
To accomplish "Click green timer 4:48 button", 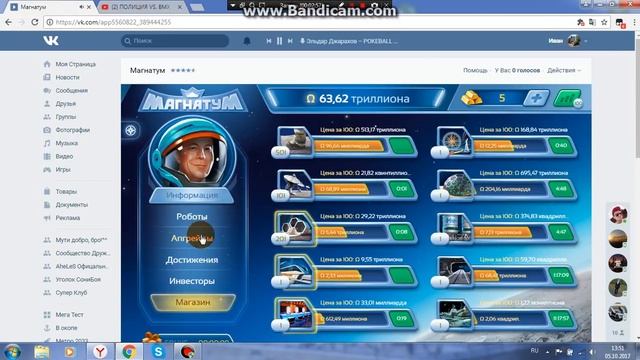I will pyautogui.click(x=561, y=189).
